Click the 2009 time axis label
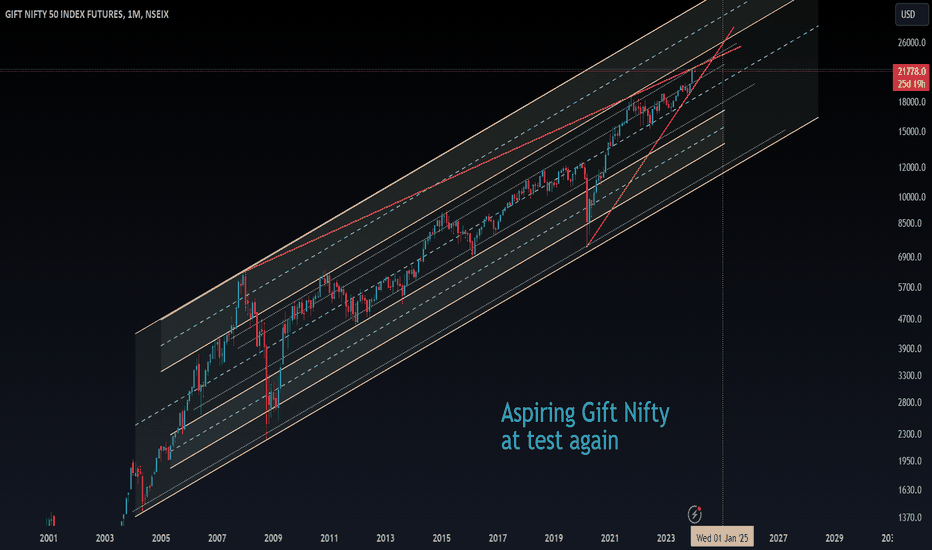The width and height of the screenshot is (932, 550). [x=273, y=538]
